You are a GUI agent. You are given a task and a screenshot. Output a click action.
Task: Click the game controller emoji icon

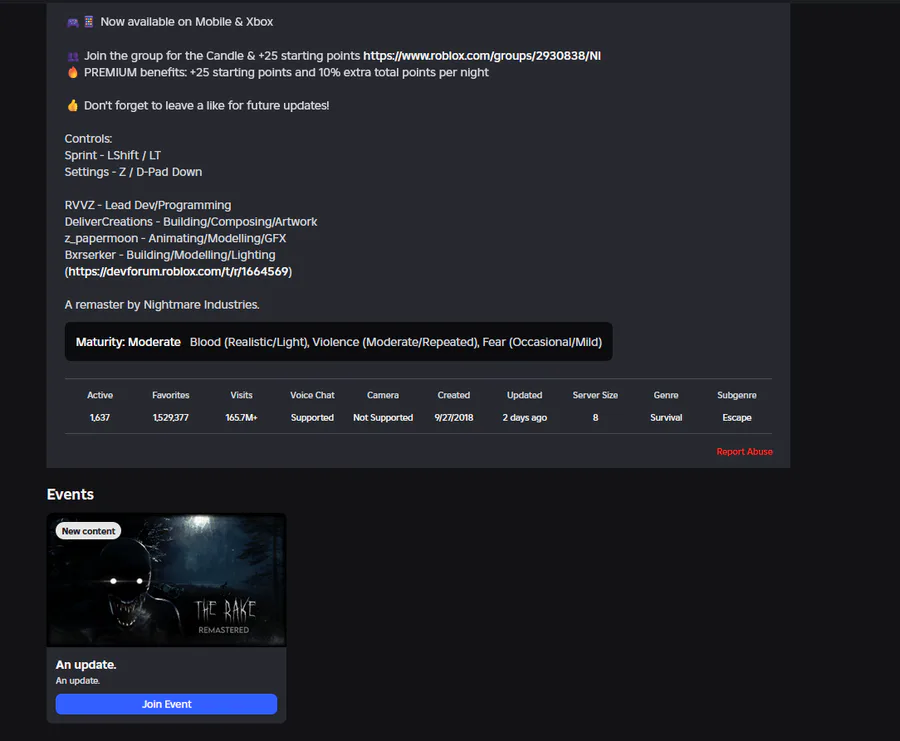pos(73,22)
